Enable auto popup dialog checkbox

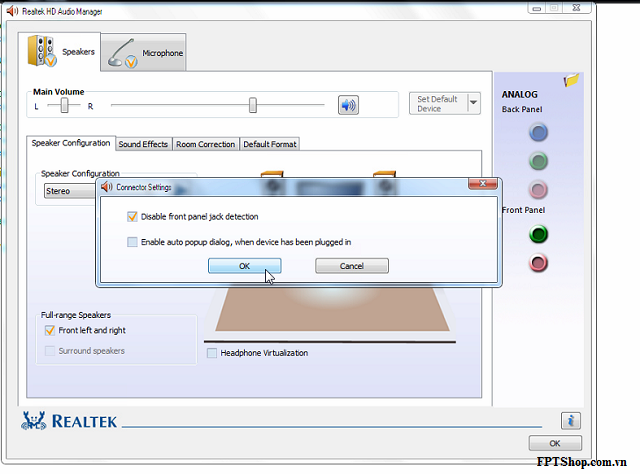[132, 242]
